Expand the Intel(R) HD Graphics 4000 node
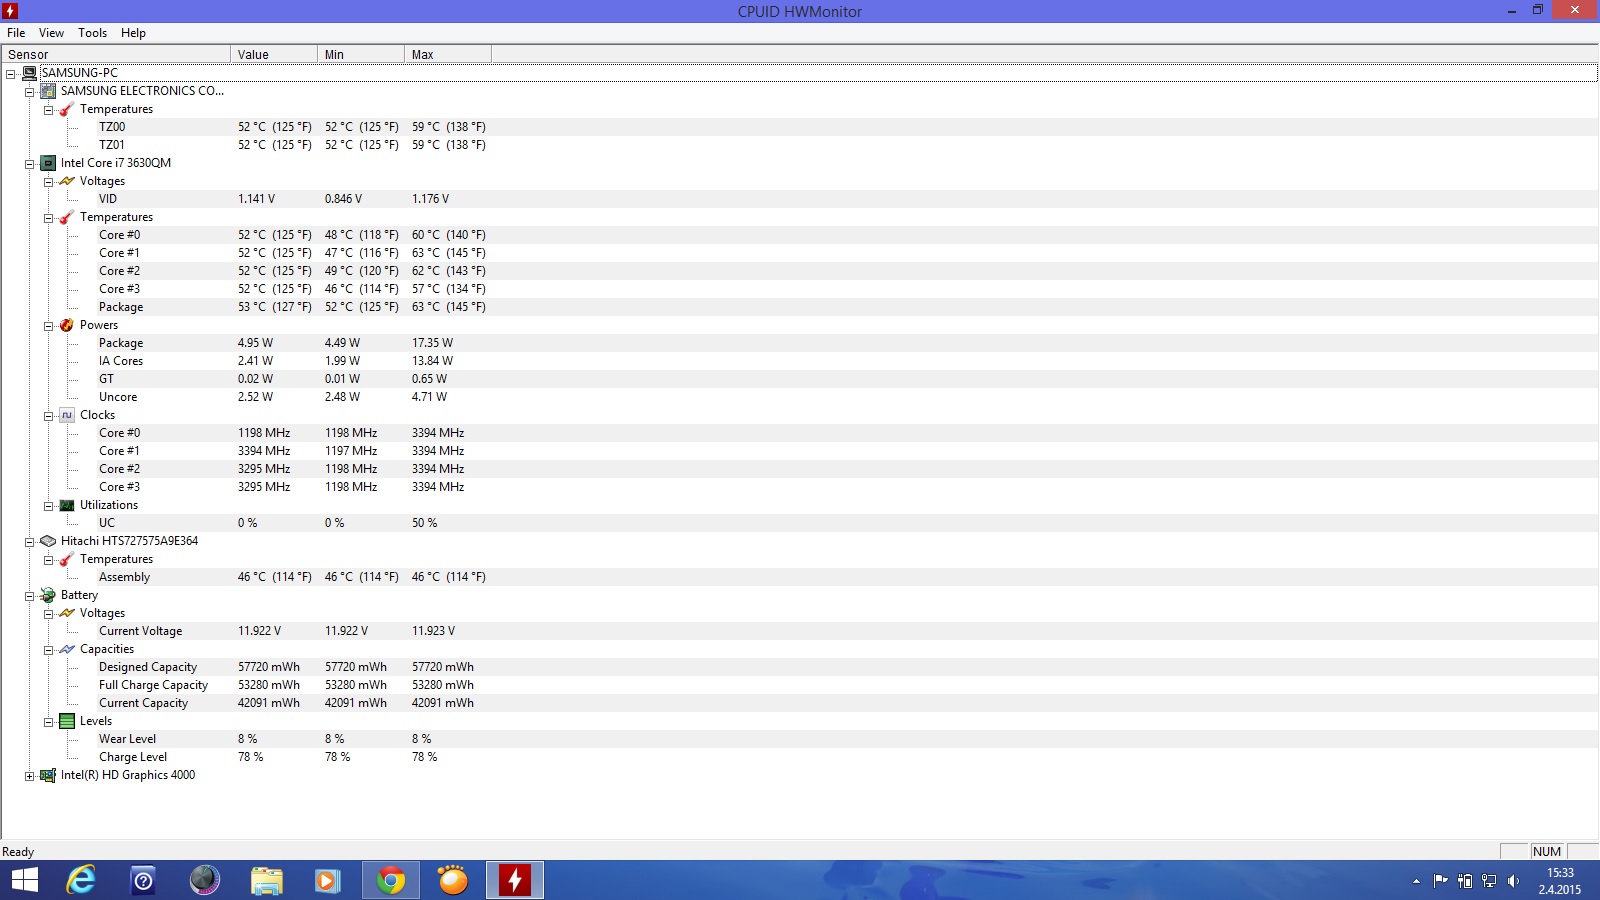This screenshot has width=1600, height=900. tap(29, 775)
